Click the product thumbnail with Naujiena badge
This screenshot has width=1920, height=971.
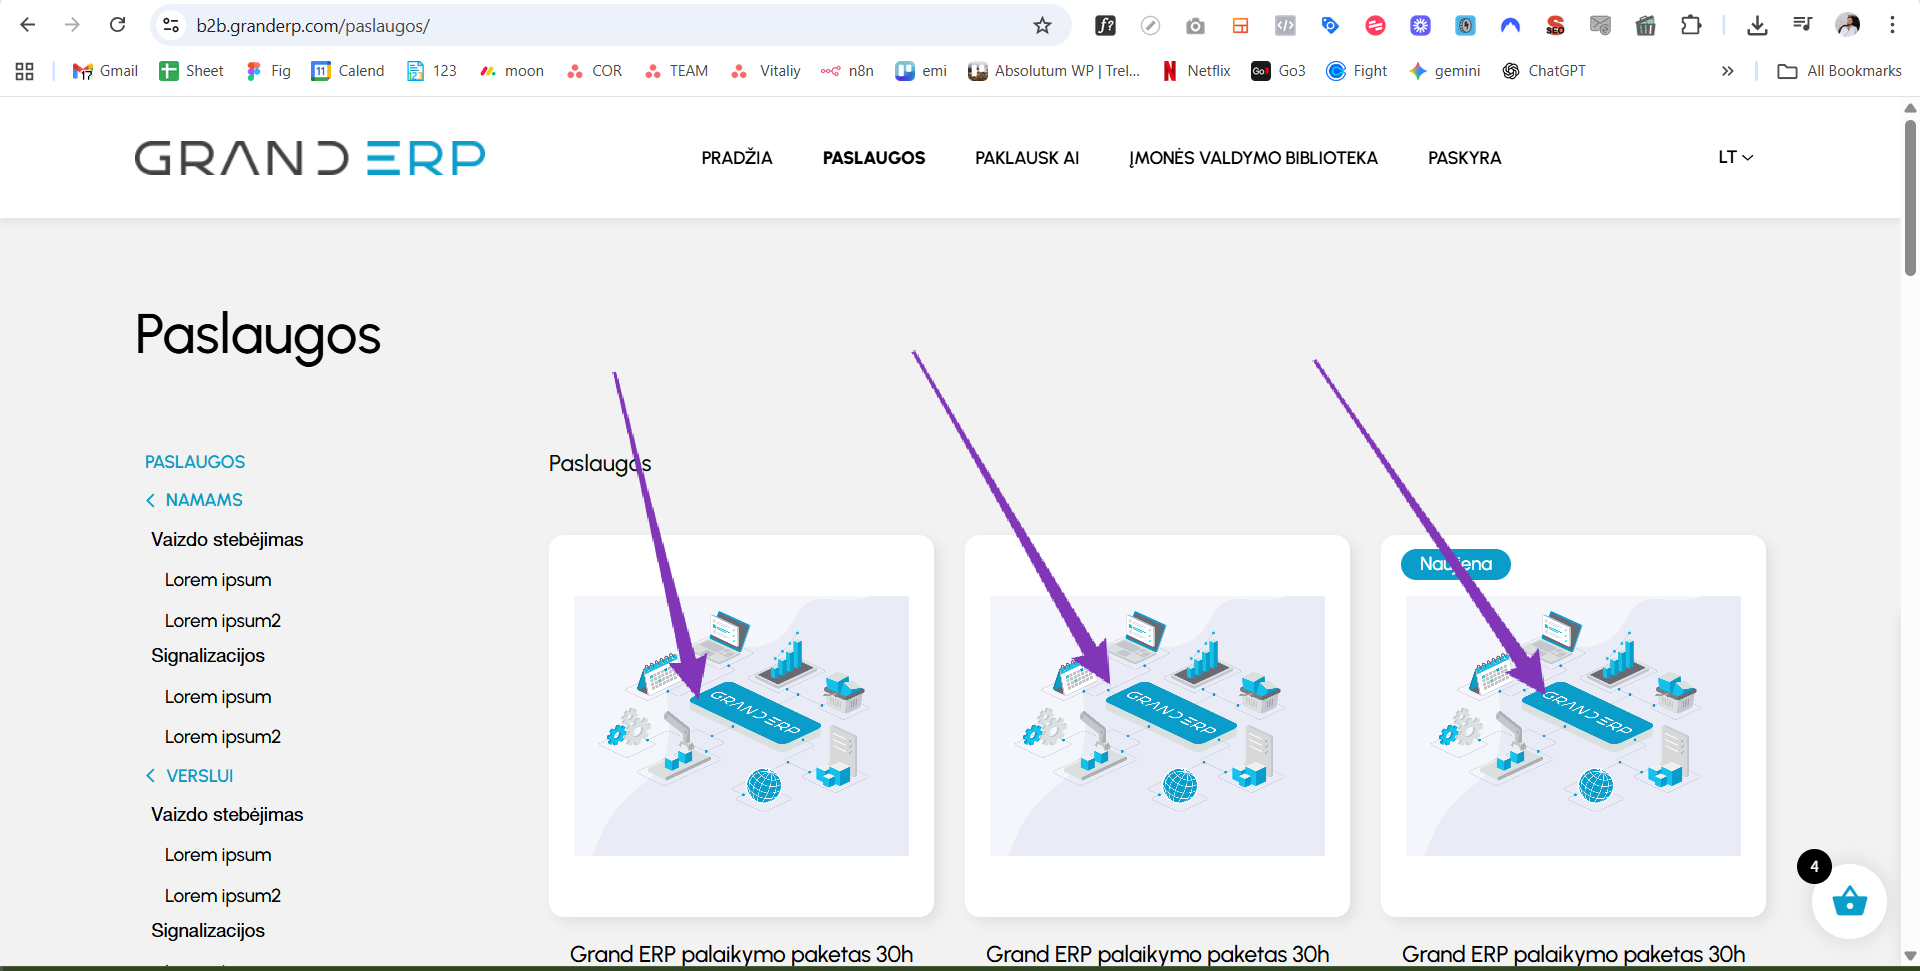tap(1573, 726)
